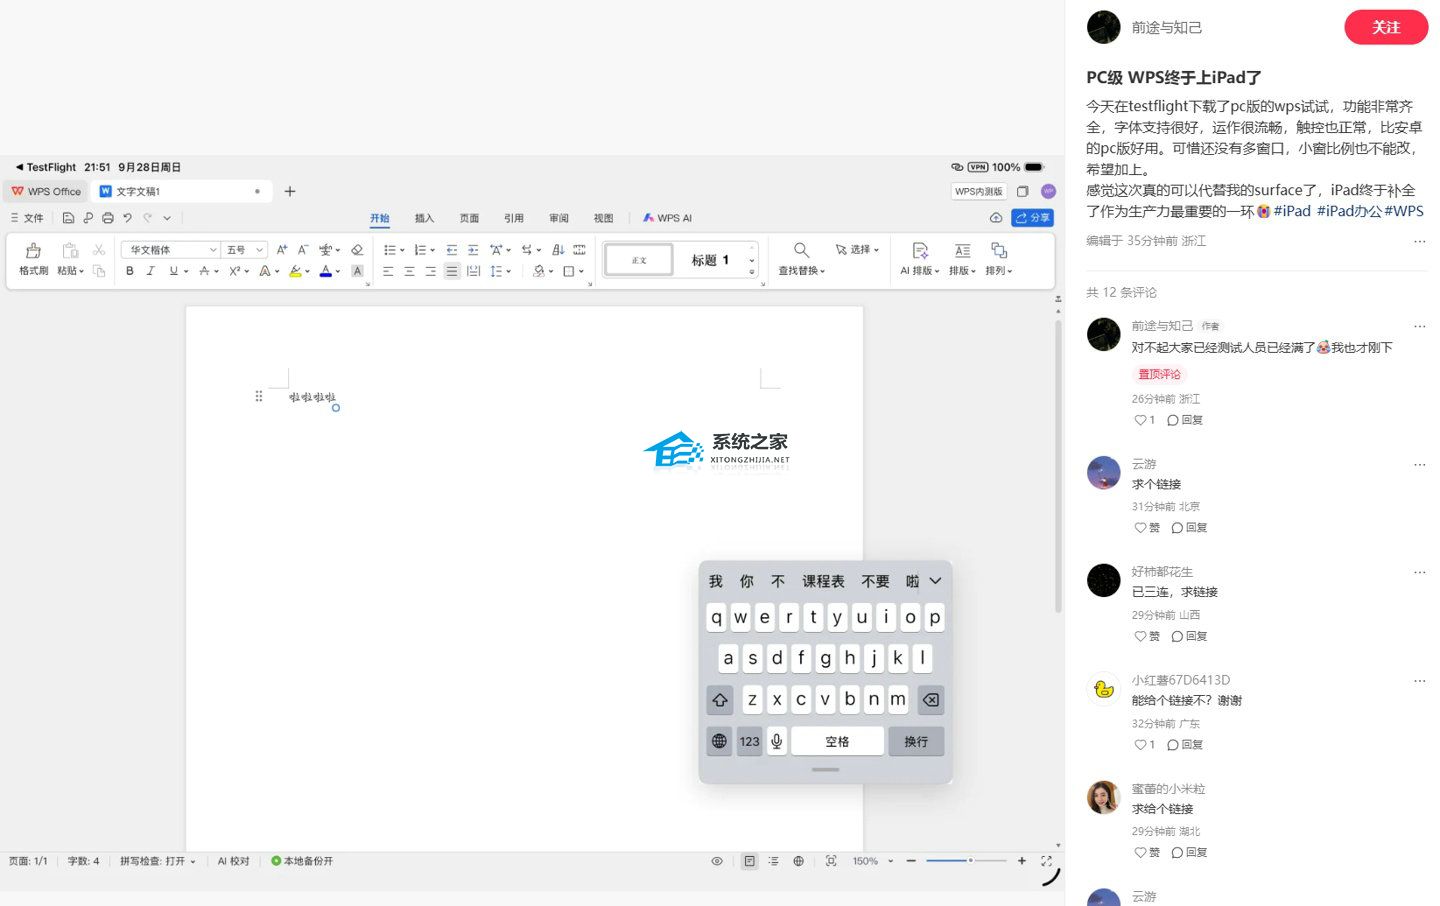
Task: Undo the last action
Action: point(127,218)
